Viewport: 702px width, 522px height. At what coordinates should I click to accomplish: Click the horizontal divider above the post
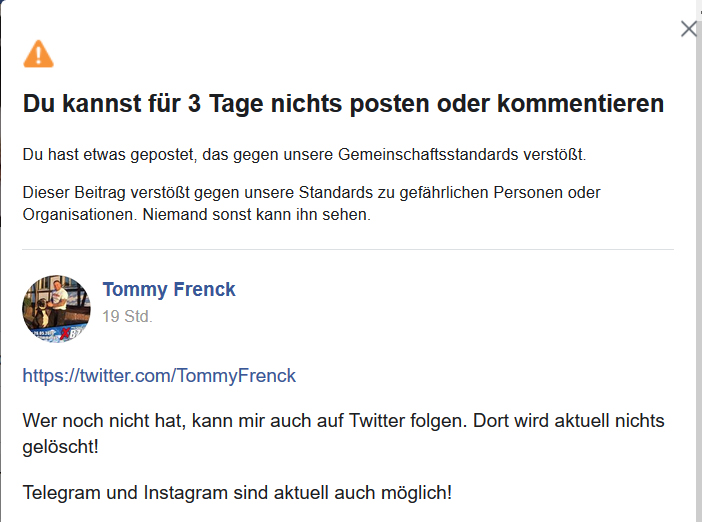[348, 249]
